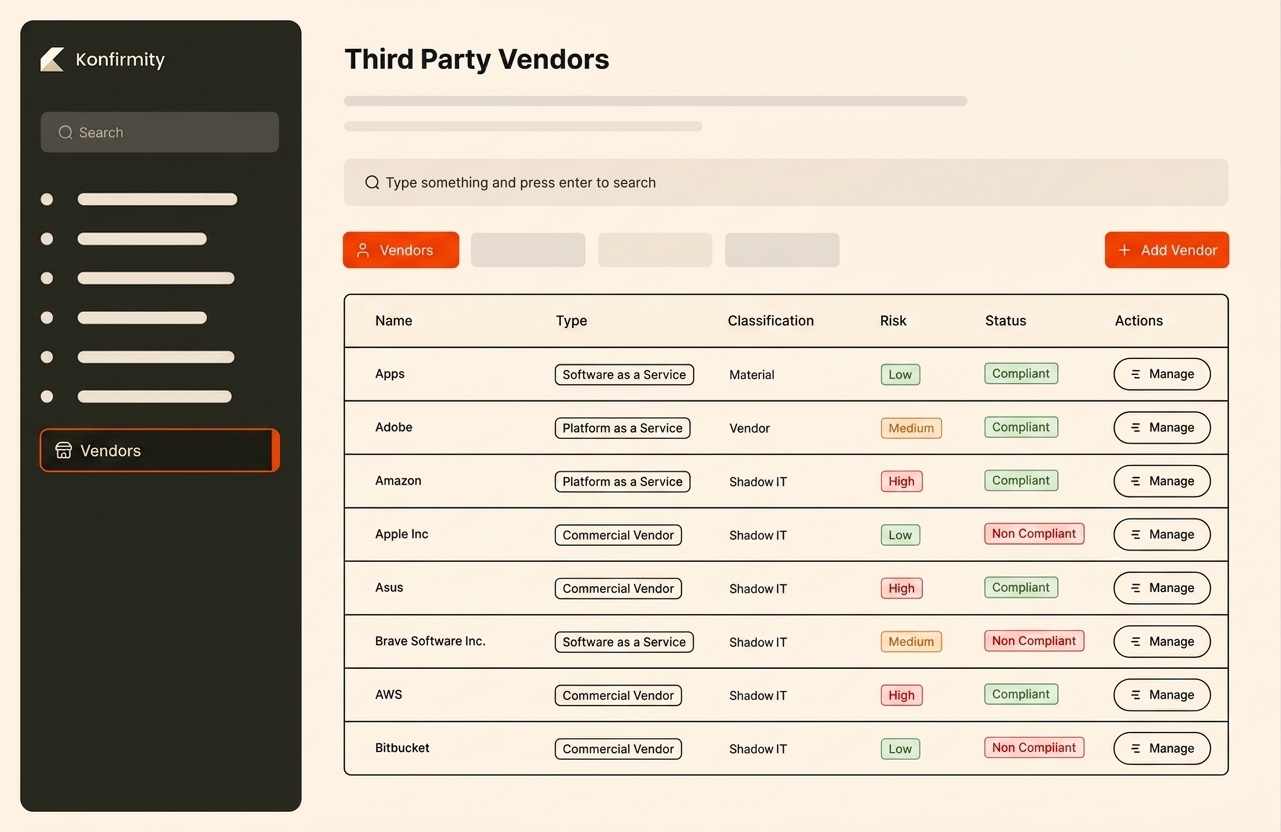
Task: Manage the Apple Inc vendor
Action: tap(1162, 534)
